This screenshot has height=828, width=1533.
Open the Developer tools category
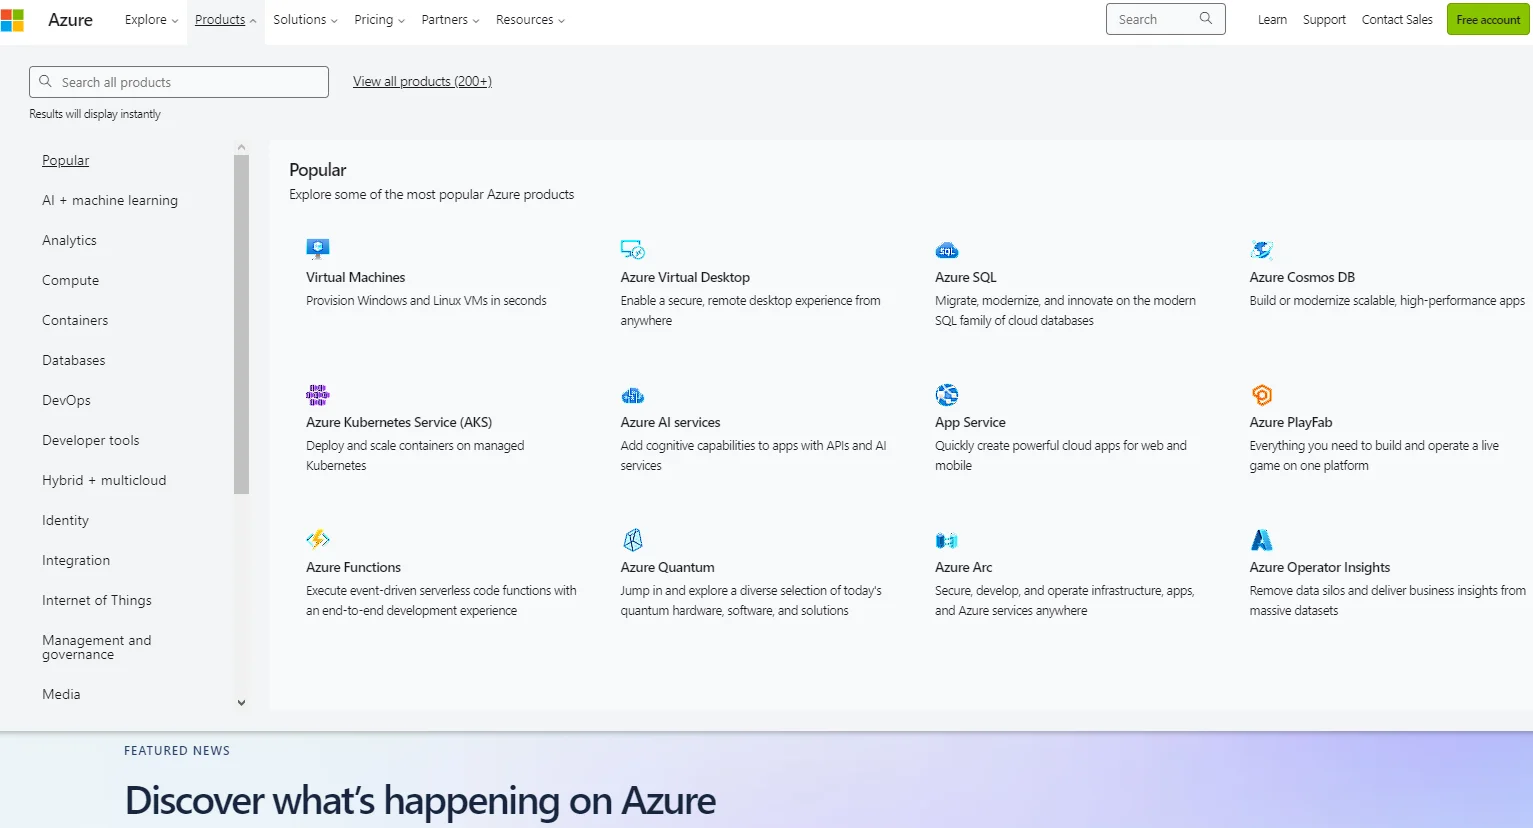point(90,440)
